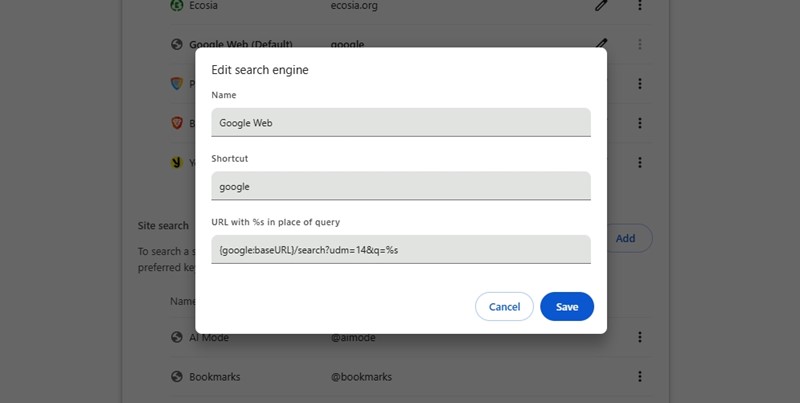
Task: Click into the Shortcut text field
Action: (401, 186)
